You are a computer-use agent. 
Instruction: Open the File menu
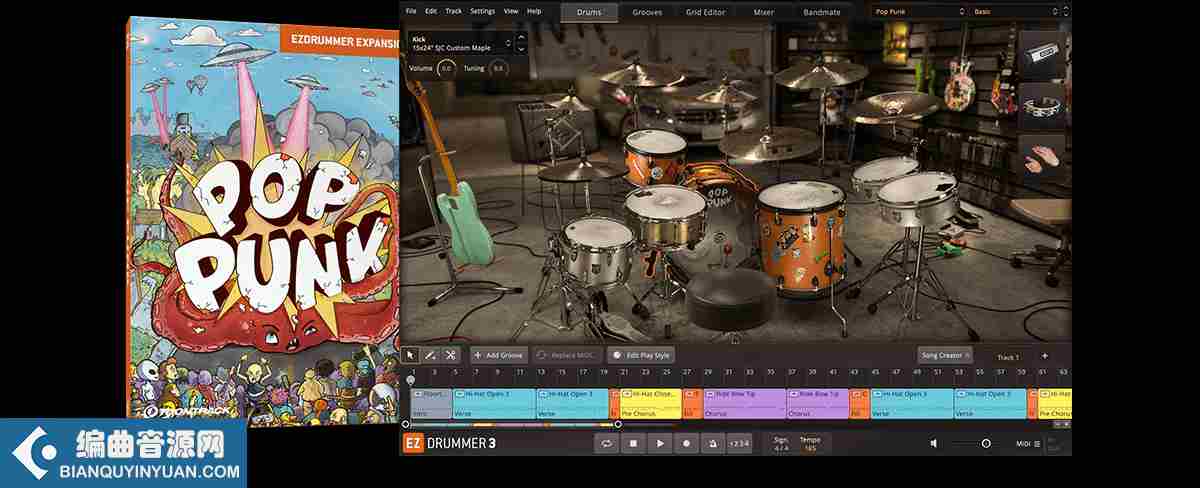point(411,11)
